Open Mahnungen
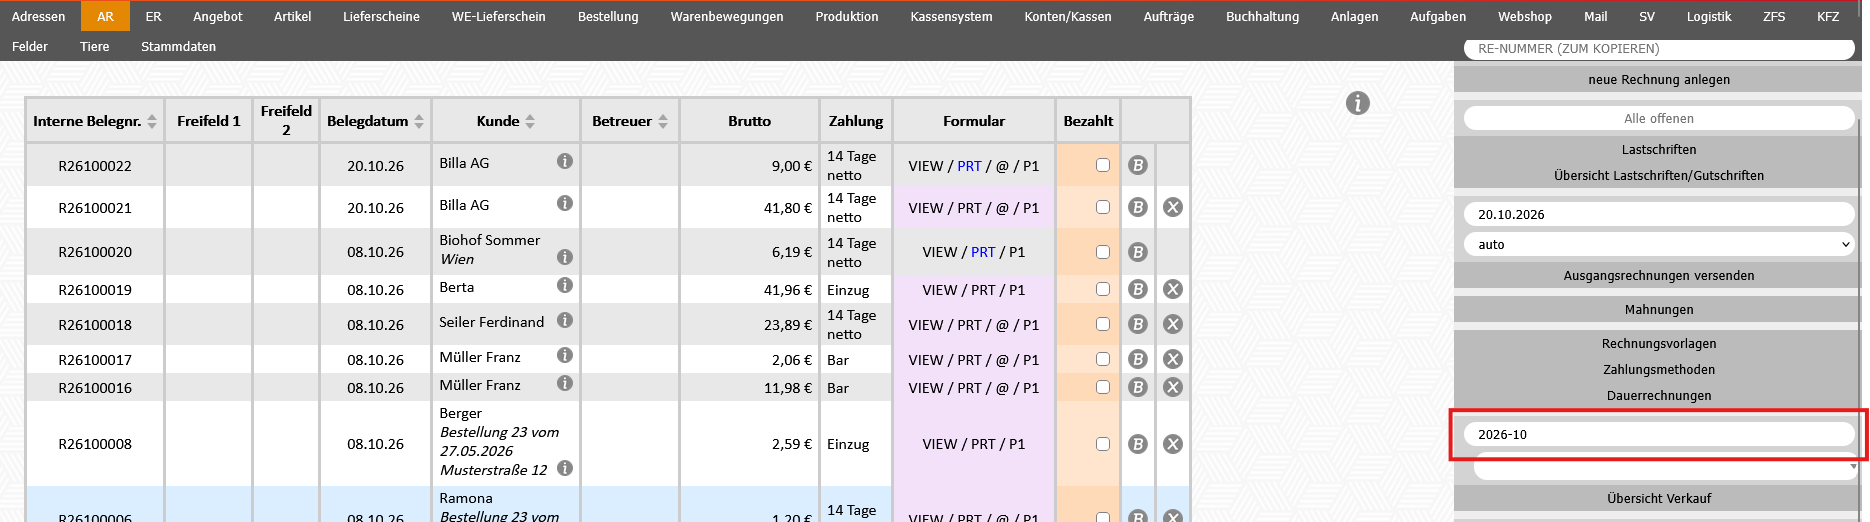Screen dimensions: 1870x522 (x=1658, y=309)
